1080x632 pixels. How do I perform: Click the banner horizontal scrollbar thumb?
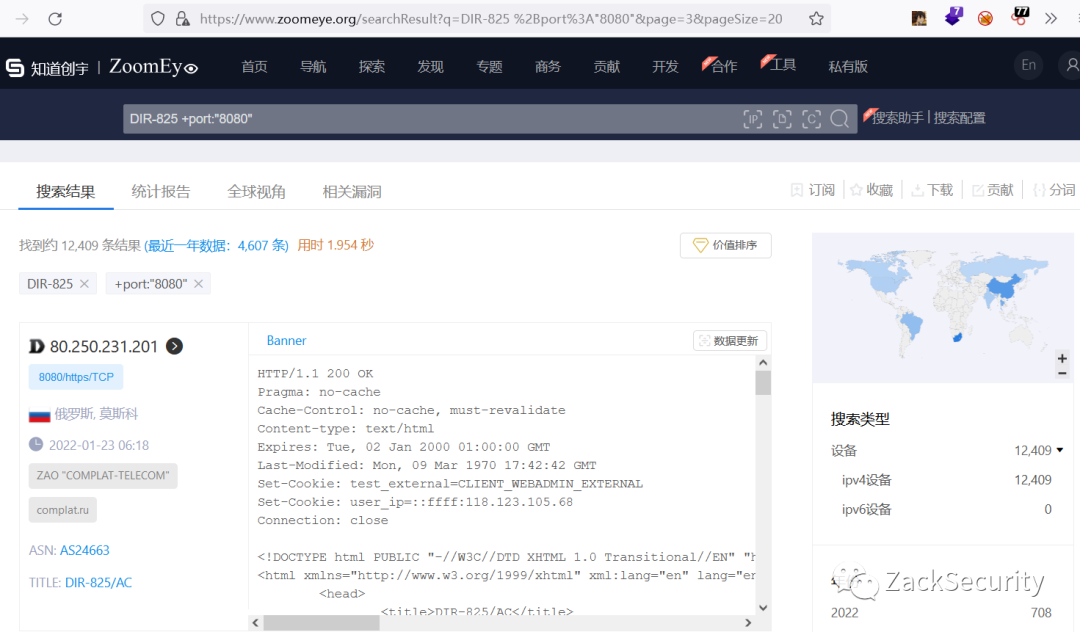pyautogui.click(x=321, y=623)
